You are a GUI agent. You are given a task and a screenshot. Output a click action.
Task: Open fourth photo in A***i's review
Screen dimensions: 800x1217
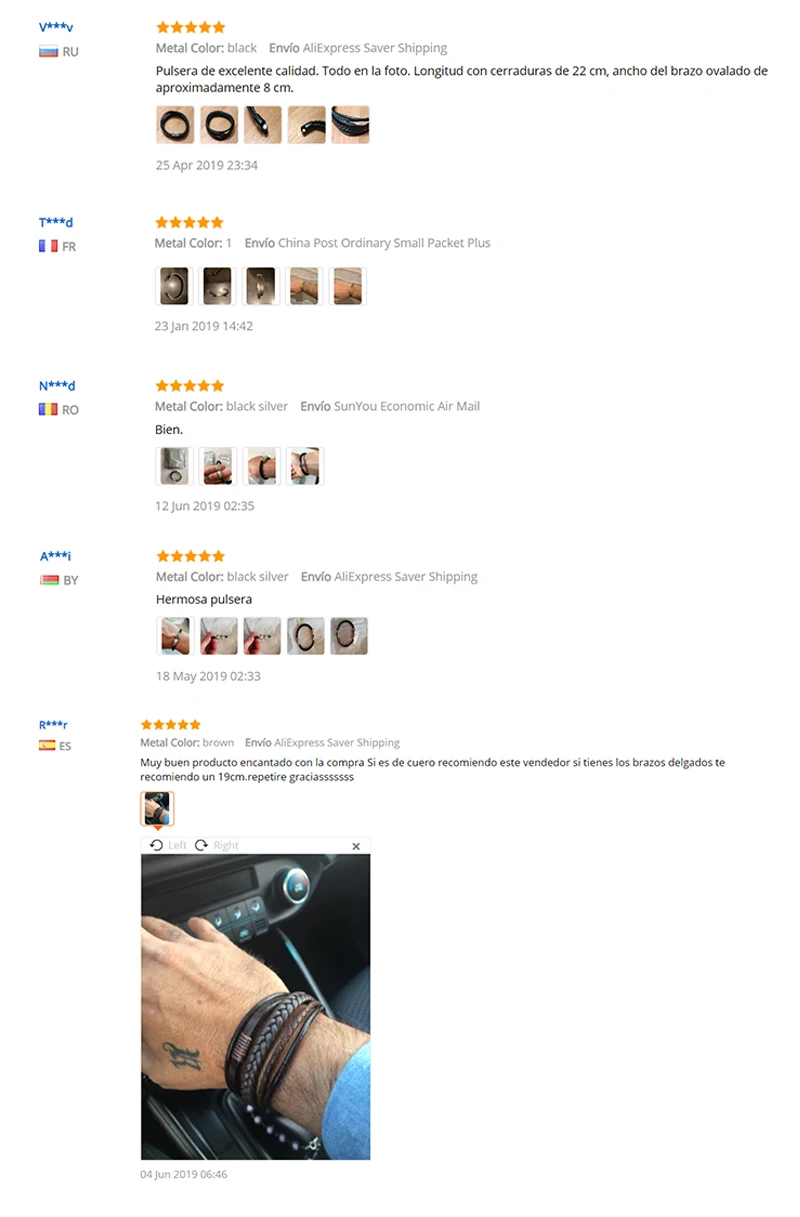[x=305, y=636]
